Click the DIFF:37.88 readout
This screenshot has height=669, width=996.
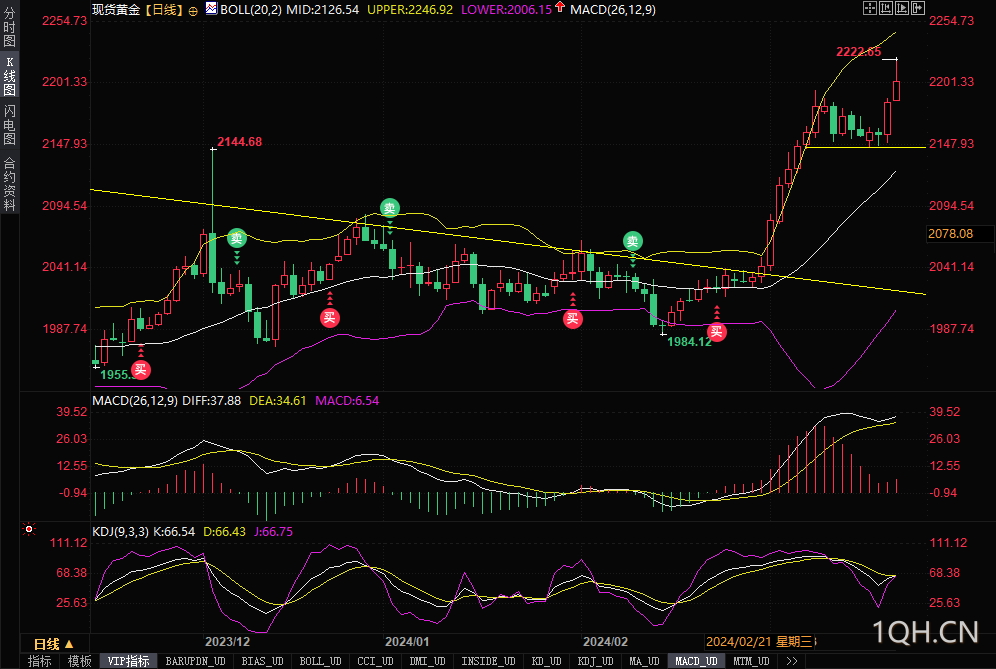point(212,401)
